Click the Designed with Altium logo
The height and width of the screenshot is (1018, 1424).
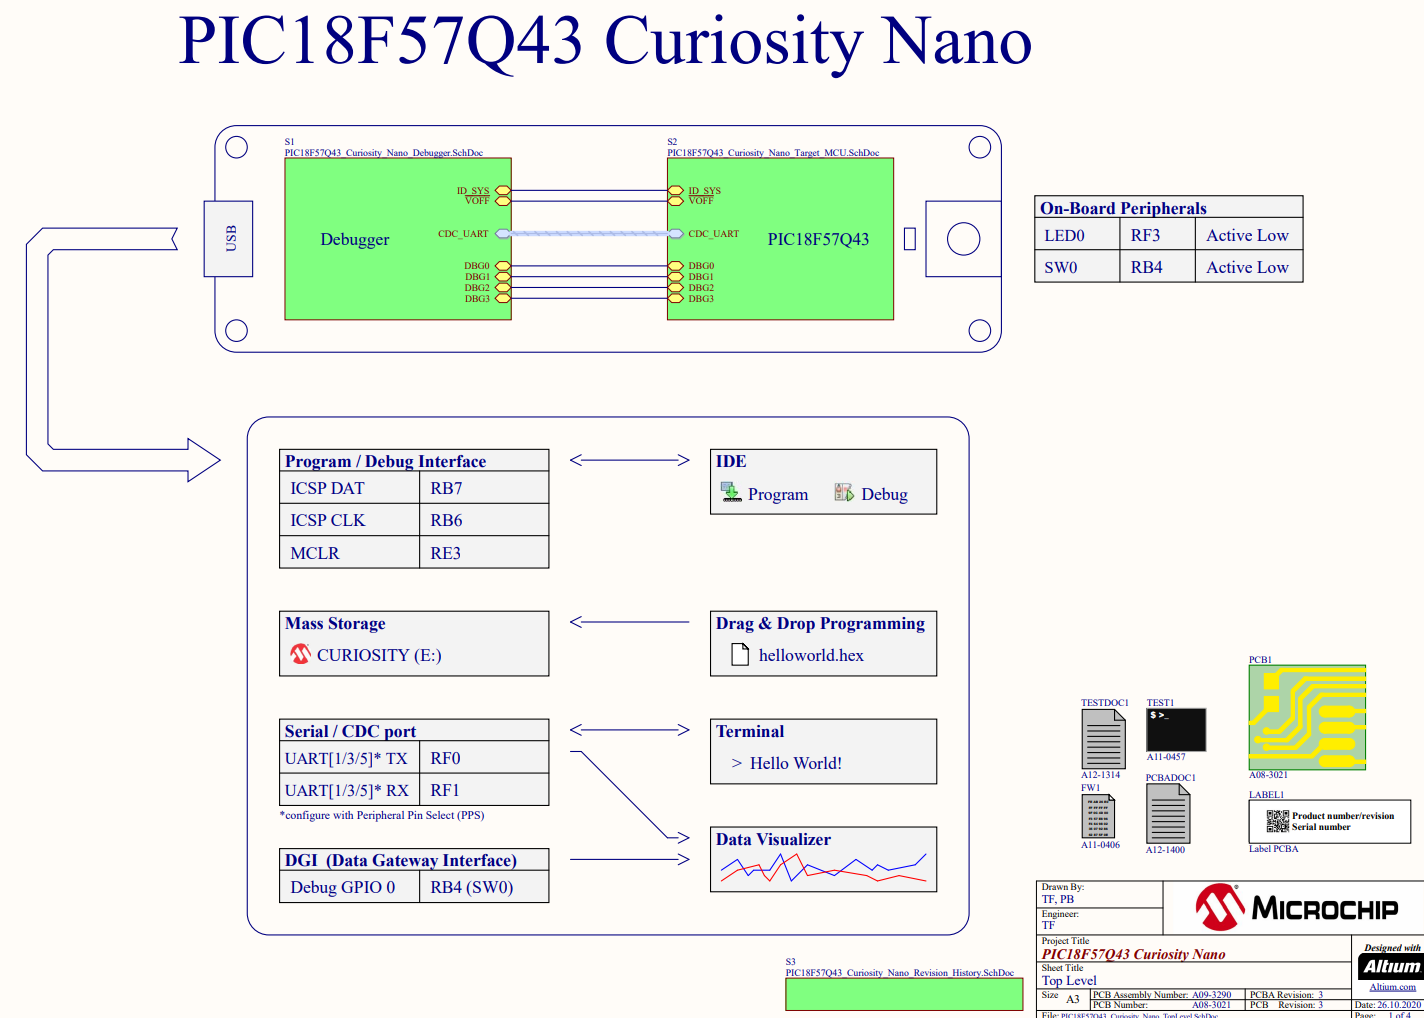1391,965
